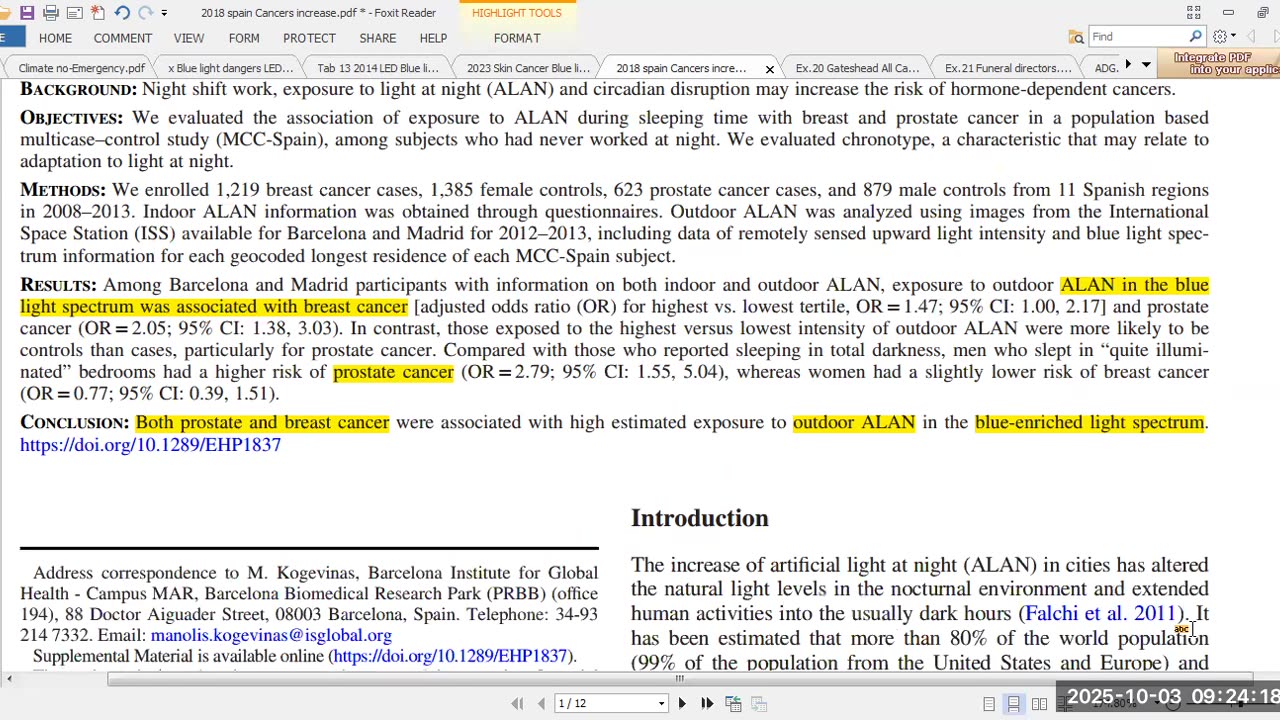Switch to Ex.20 Gateshead All Ca document tab

click(857, 68)
